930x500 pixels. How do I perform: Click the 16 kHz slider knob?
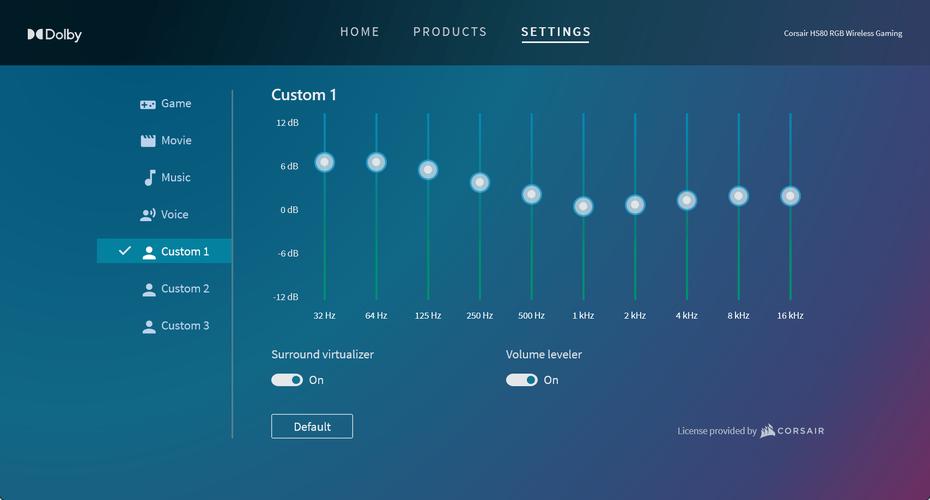(790, 196)
